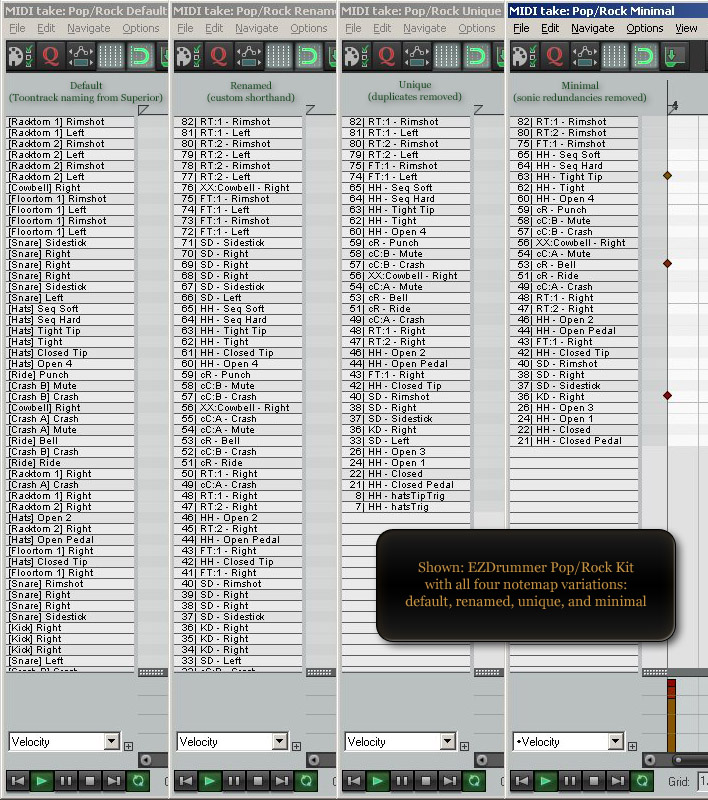Screen dimensions: 708x800
Task: Pause playback in the Default window
Action: (x=66, y=781)
